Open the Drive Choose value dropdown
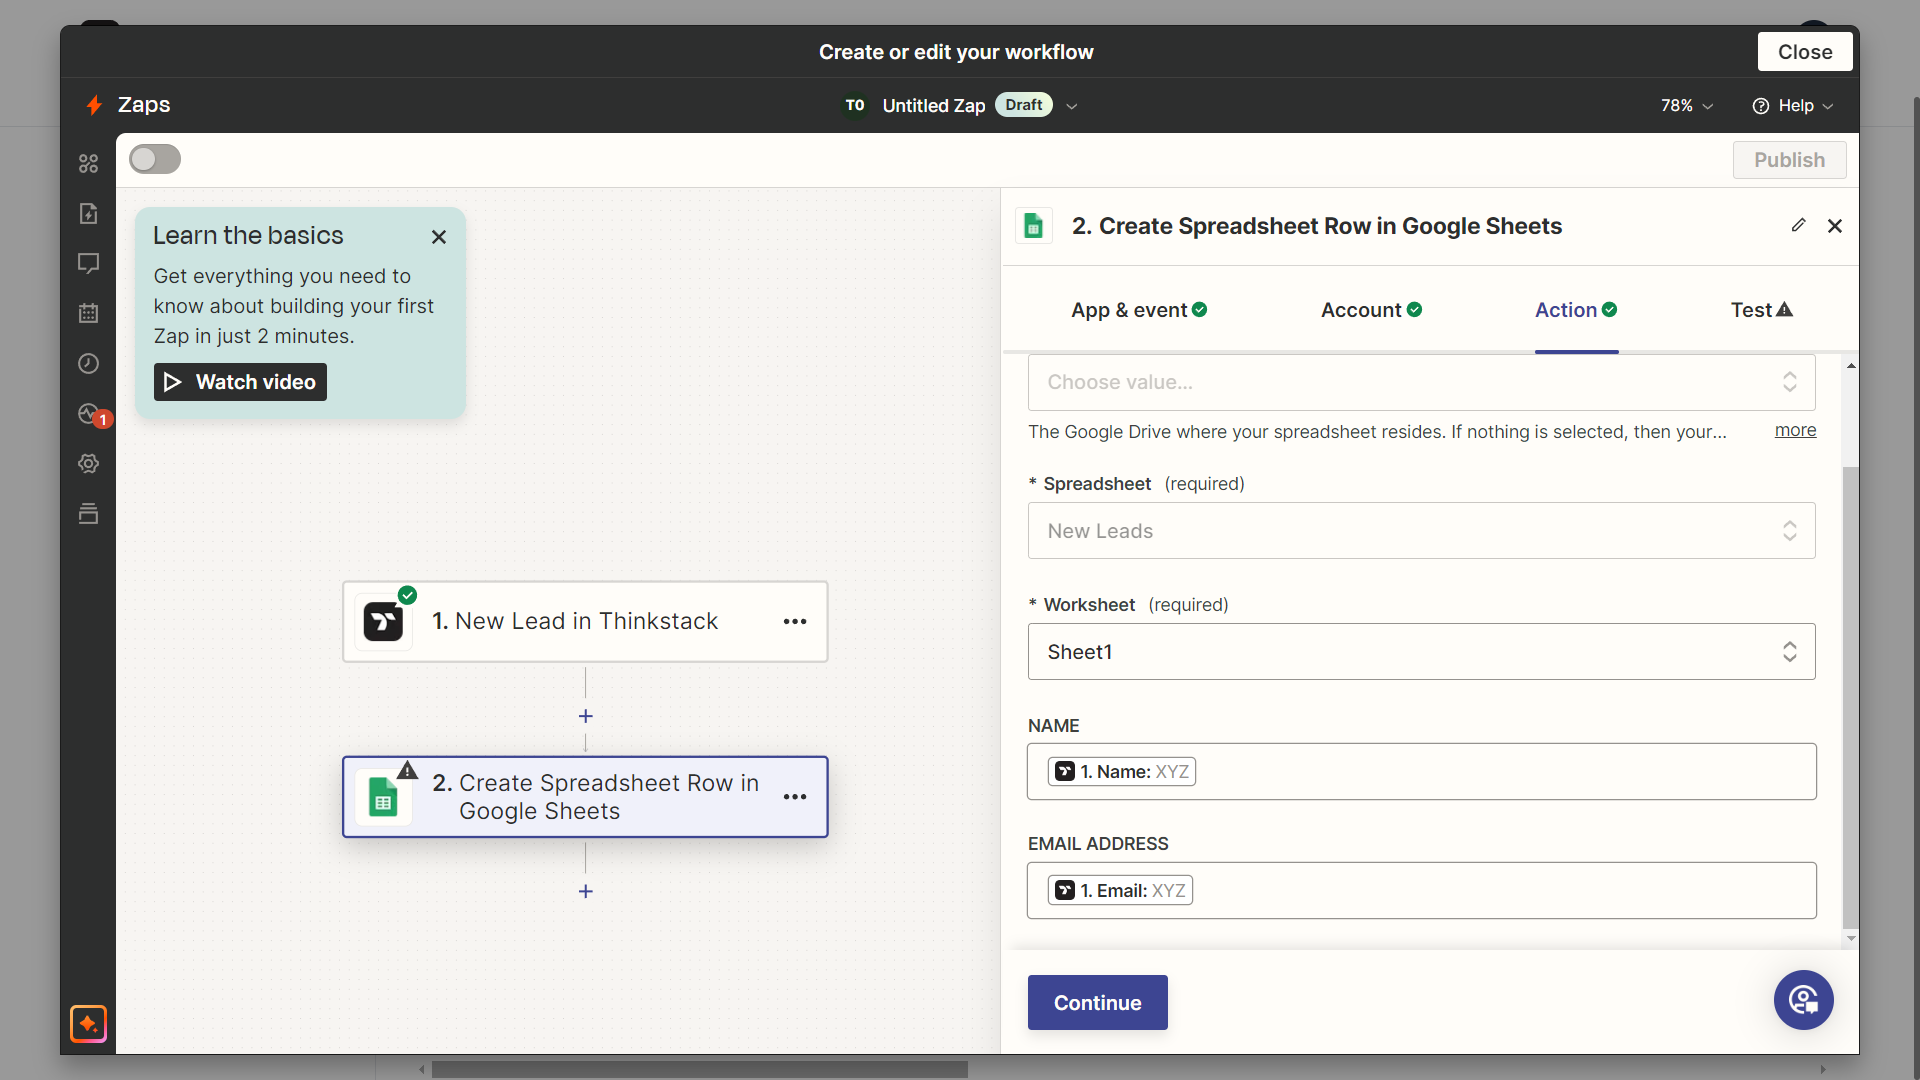Image resolution: width=1920 pixels, height=1080 pixels. (x=1421, y=382)
